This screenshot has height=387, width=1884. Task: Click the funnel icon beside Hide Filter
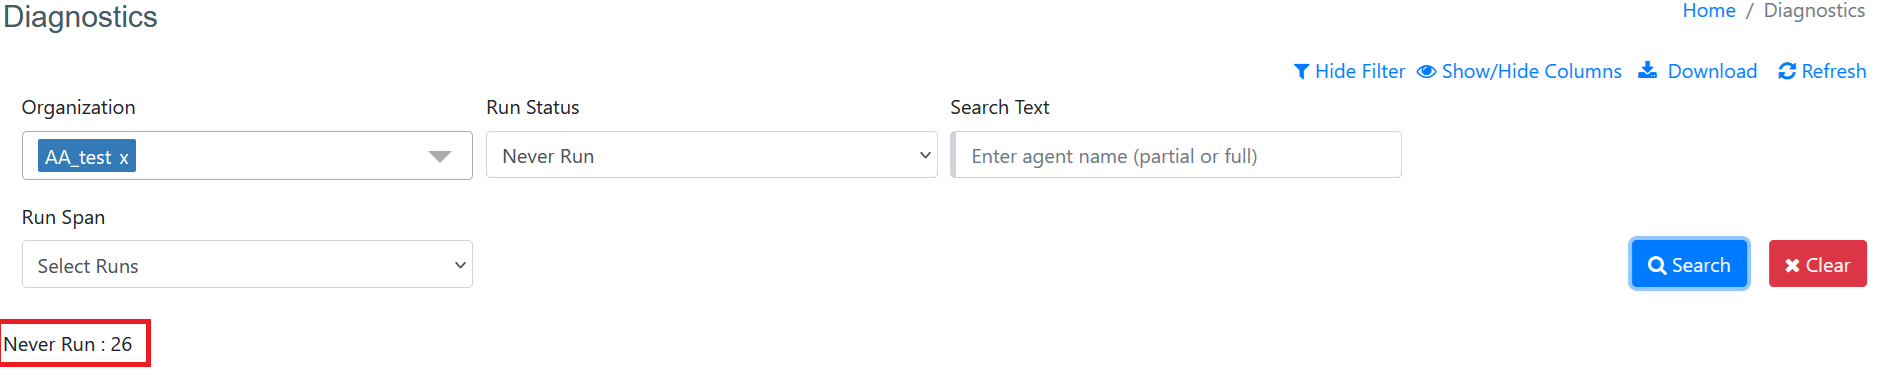(1301, 72)
